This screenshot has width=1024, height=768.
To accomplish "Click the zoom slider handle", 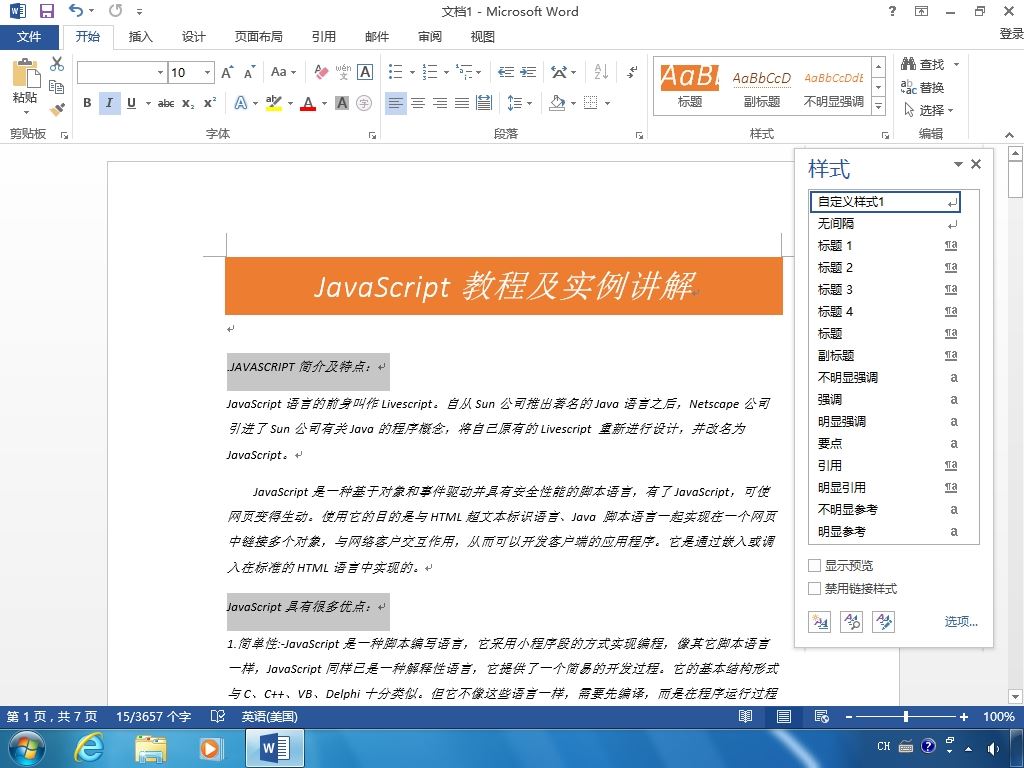I will tap(906, 716).
